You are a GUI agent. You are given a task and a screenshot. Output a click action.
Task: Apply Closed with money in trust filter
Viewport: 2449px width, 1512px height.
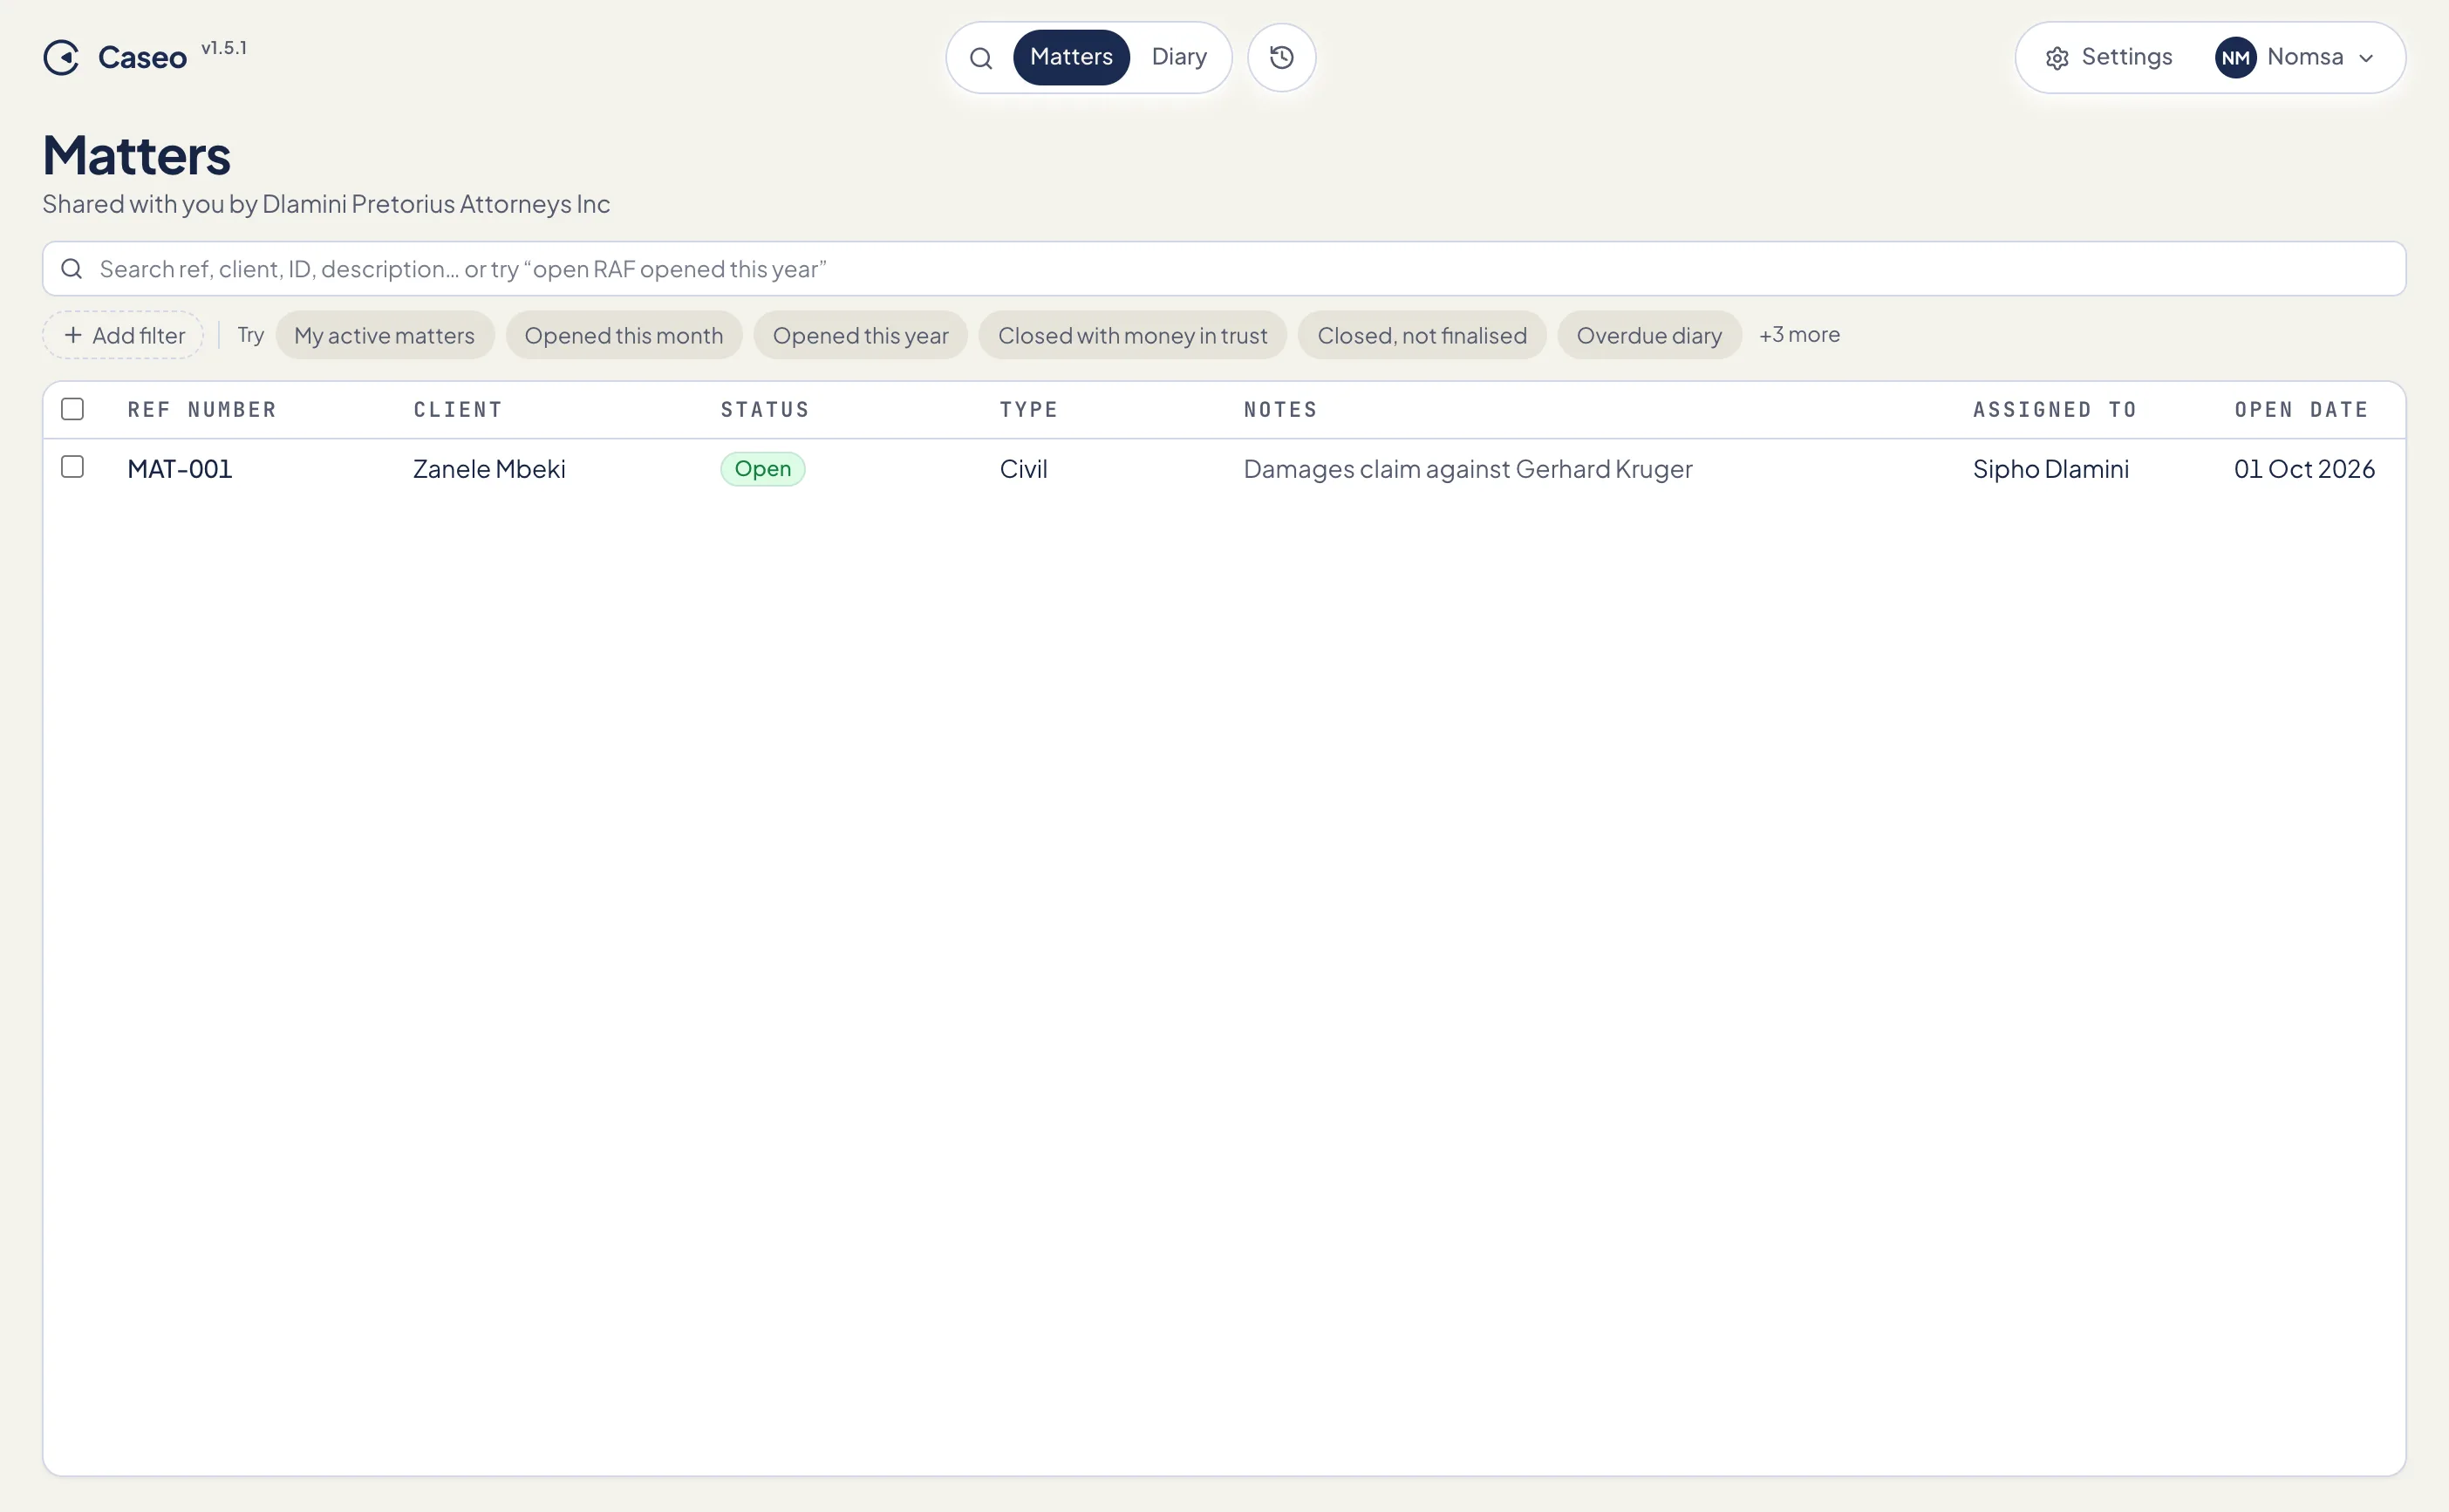[1132, 335]
